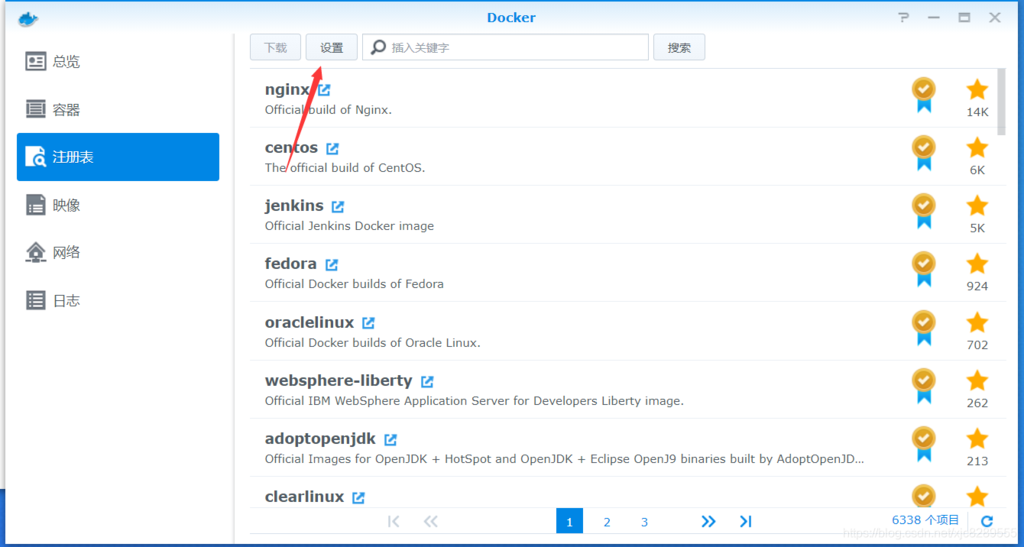Select the jenkins image name
This screenshot has width=1024, height=547.
294,206
